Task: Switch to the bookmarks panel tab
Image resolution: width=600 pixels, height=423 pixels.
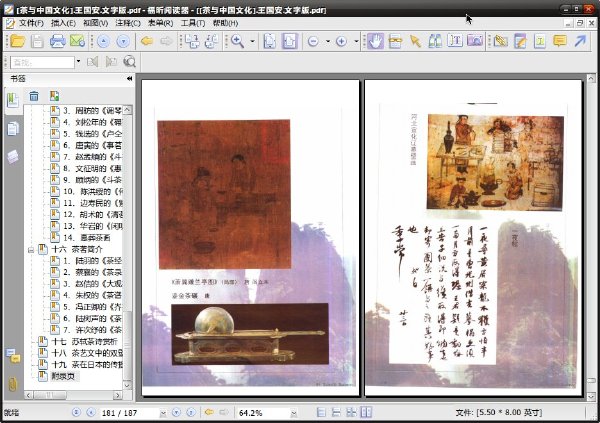Action: pos(13,100)
